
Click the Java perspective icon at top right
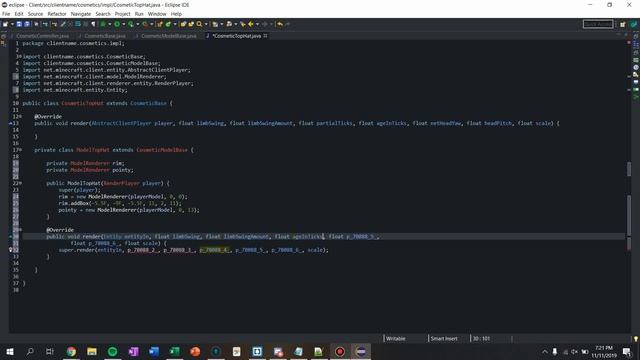633,24
